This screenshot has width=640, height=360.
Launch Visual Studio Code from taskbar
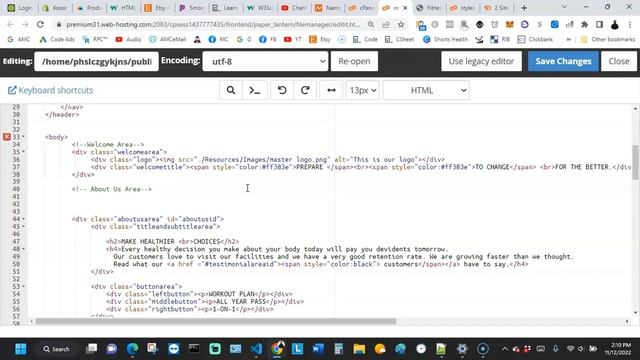click(x=256, y=349)
